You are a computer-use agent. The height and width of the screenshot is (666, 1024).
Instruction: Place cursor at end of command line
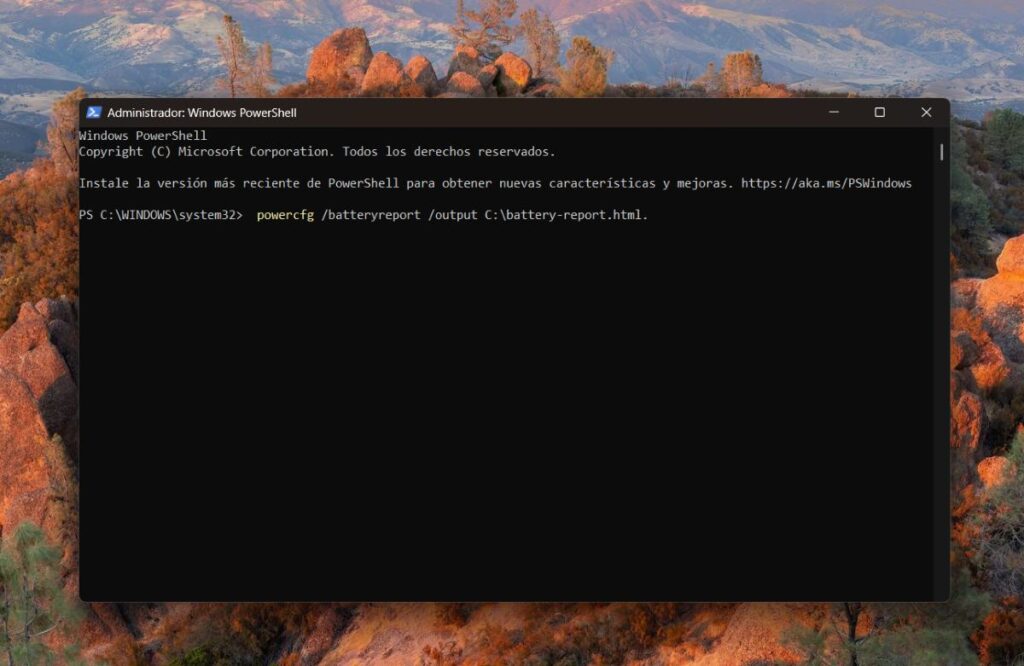[x=652, y=214]
